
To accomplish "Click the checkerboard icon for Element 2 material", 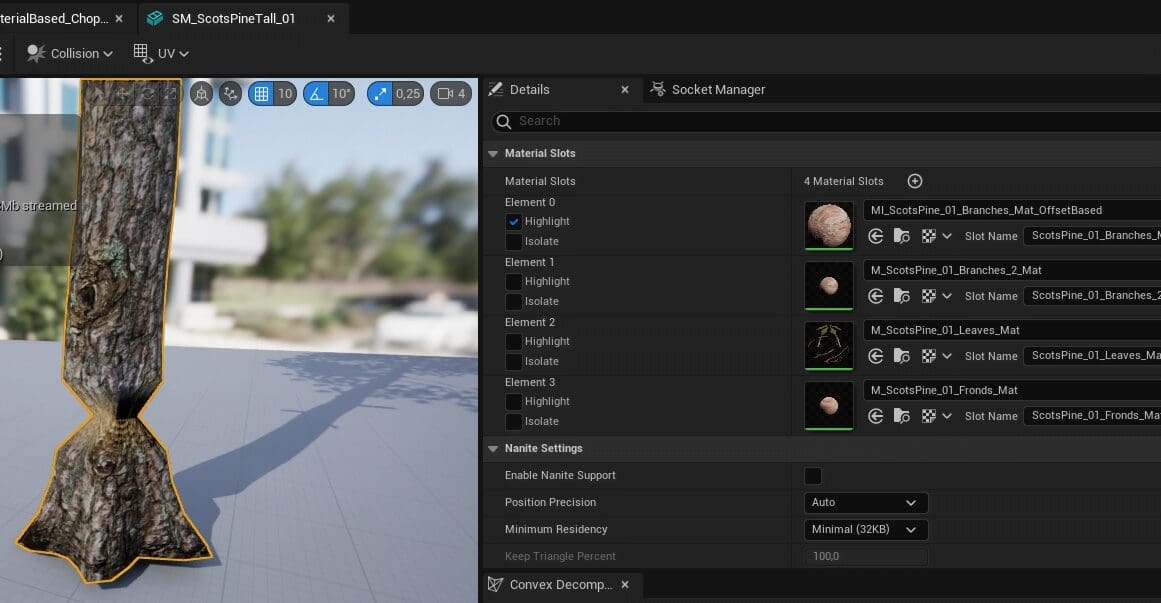I will pos(928,356).
